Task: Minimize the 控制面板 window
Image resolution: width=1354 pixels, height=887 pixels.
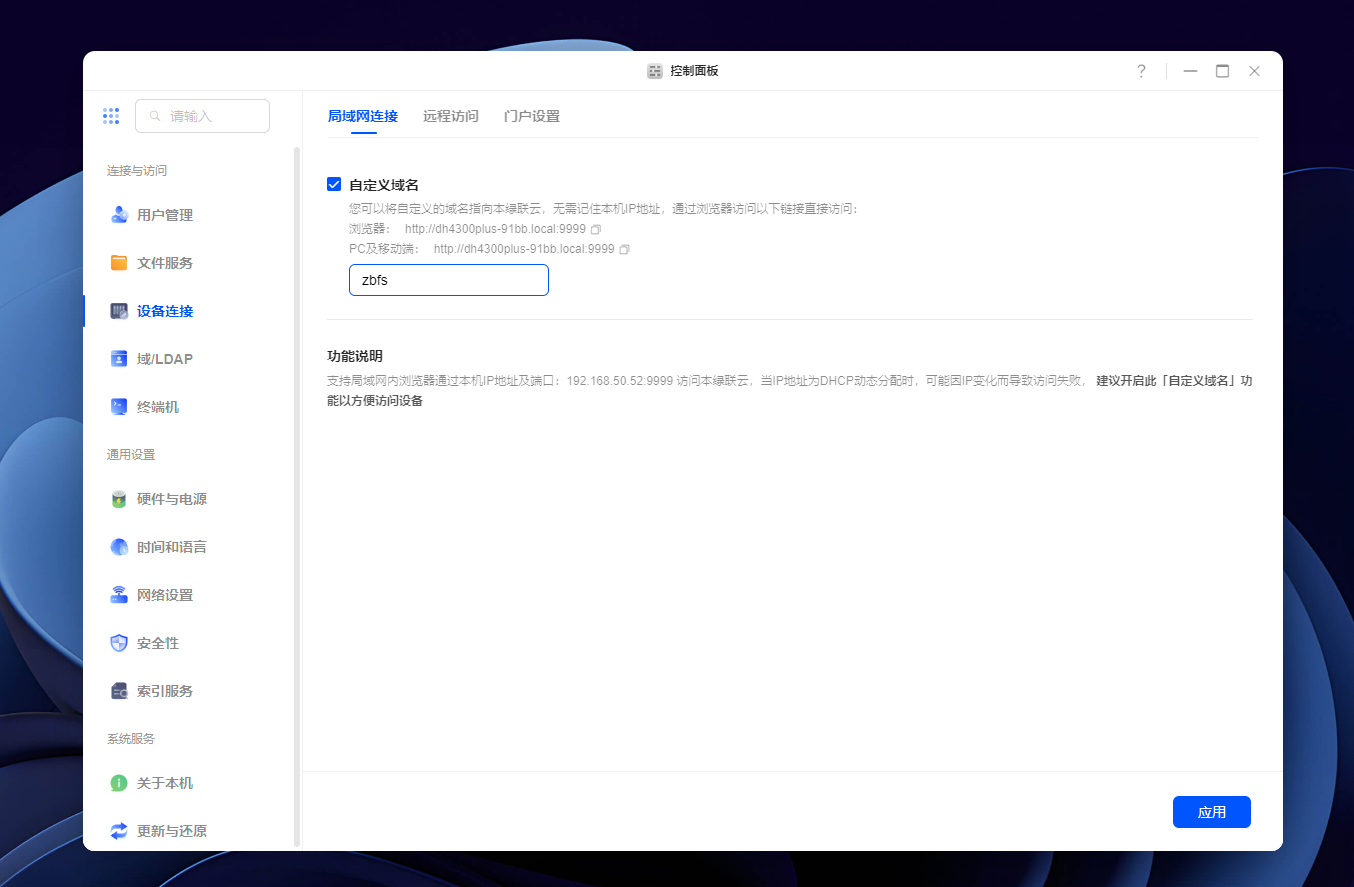Action: click(x=1190, y=71)
